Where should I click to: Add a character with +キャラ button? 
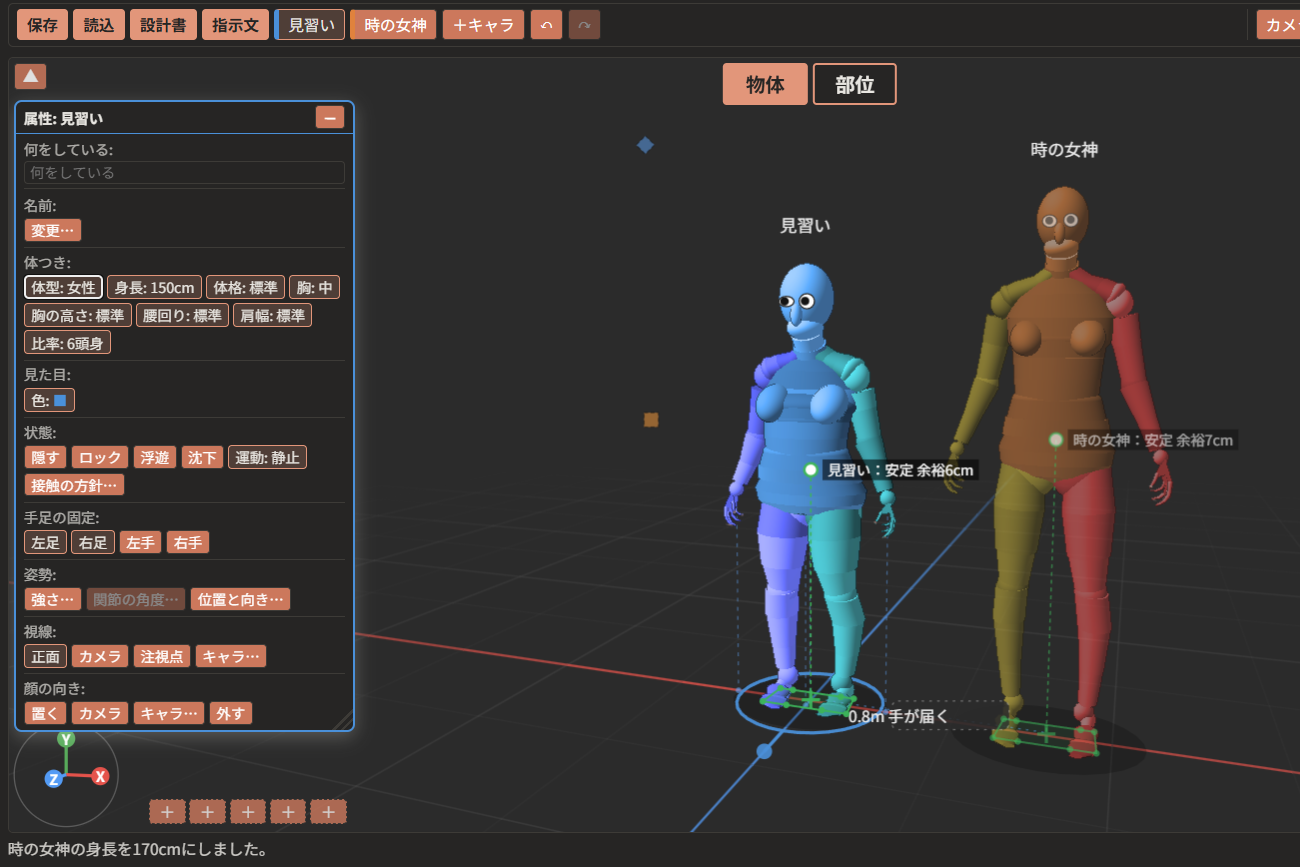click(x=484, y=25)
